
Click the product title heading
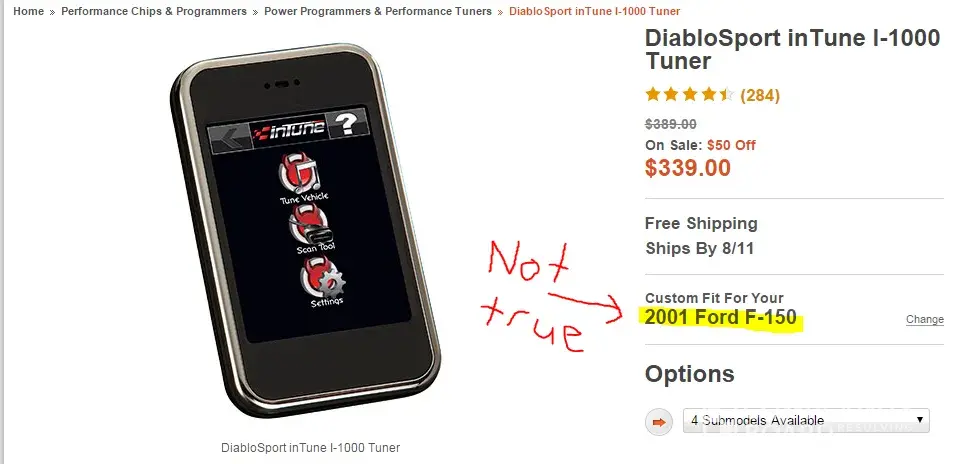click(792, 49)
